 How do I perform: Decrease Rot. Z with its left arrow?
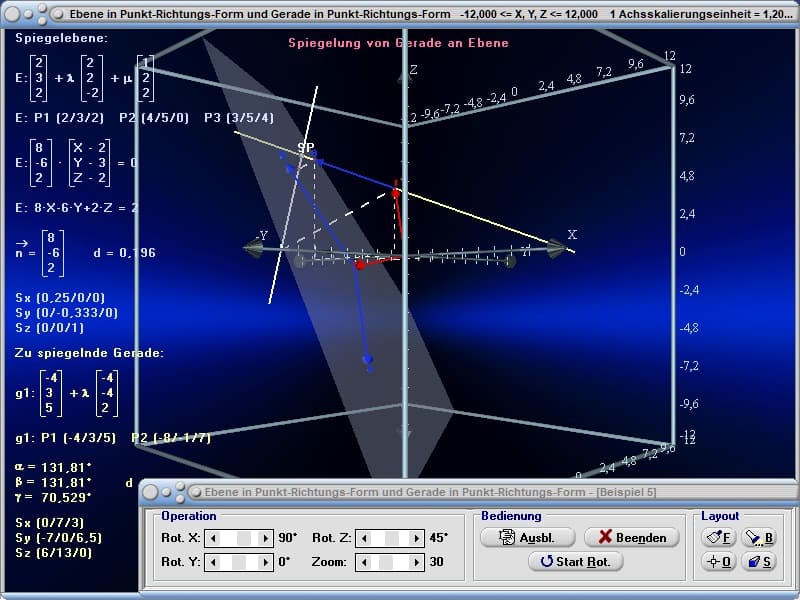(x=364, y=538)
